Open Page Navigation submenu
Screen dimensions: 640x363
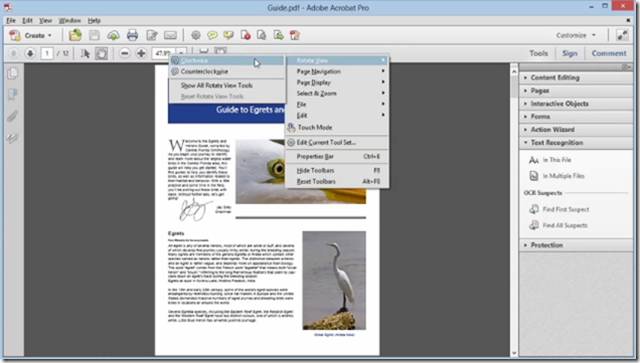tap(337, 71)
